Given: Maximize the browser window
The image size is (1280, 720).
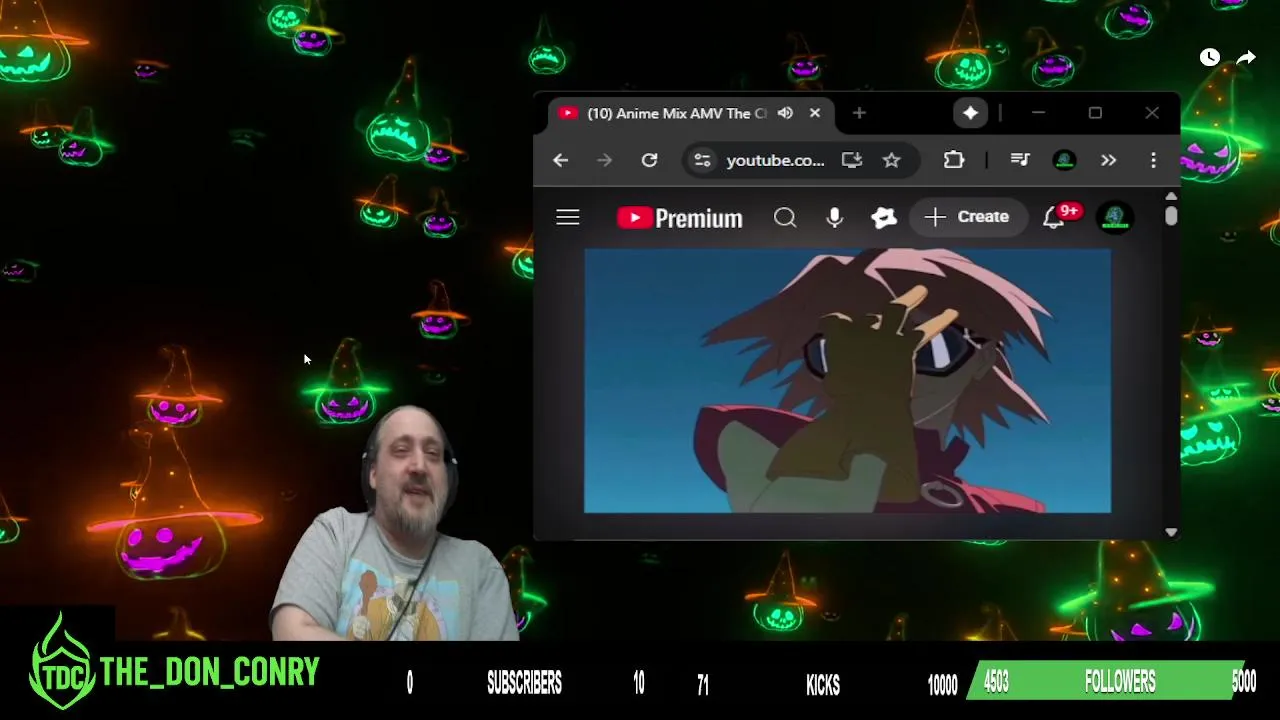Looking at the screenshot, I should (1095, 113).
